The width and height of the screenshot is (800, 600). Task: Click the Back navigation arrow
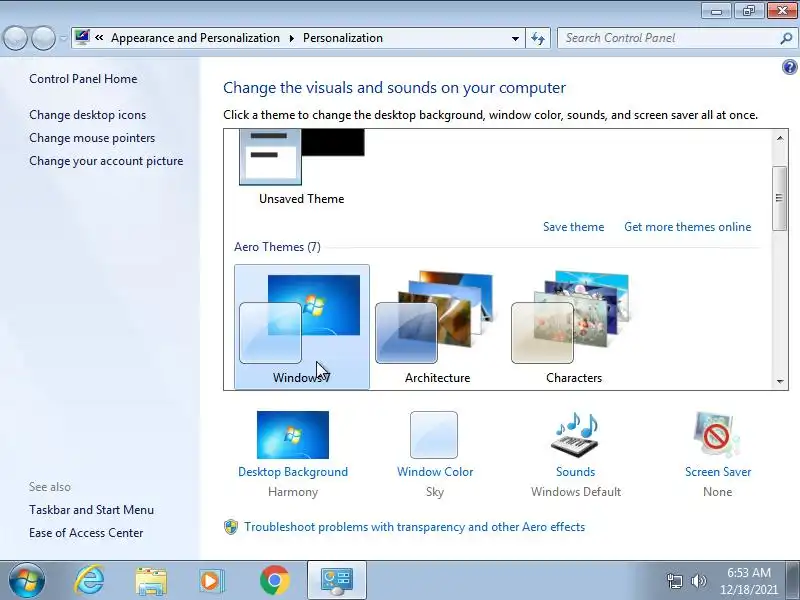click(x=15, y=38)
